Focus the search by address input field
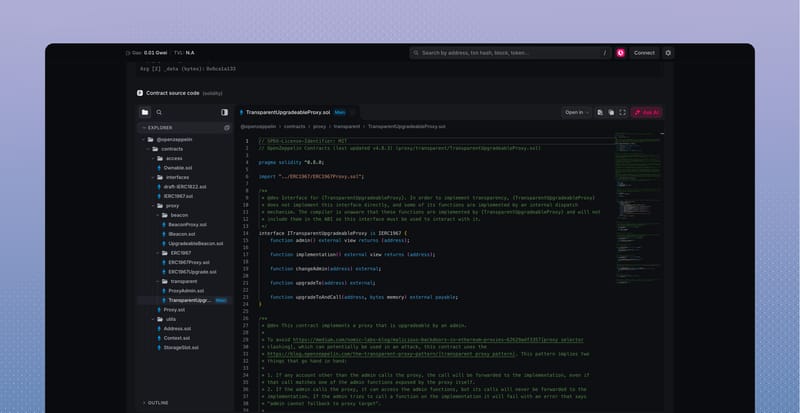Screen dimensions: 800x413 510,53
